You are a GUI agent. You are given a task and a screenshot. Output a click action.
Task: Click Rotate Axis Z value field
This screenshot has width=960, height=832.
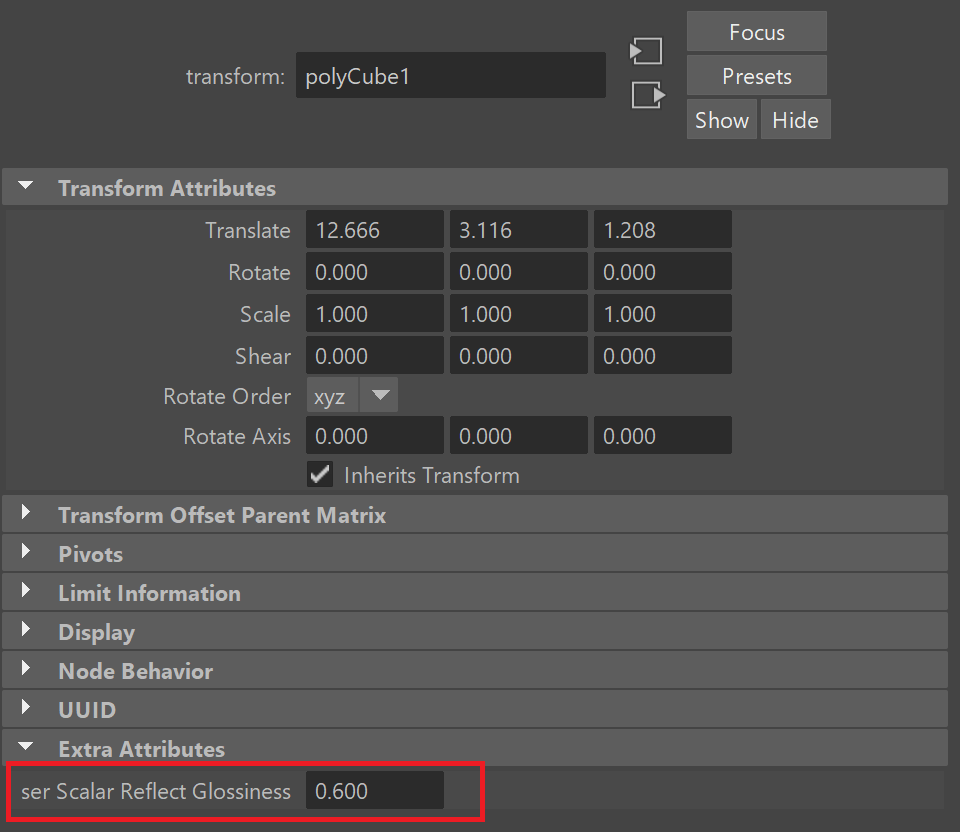tap(662, 436)
